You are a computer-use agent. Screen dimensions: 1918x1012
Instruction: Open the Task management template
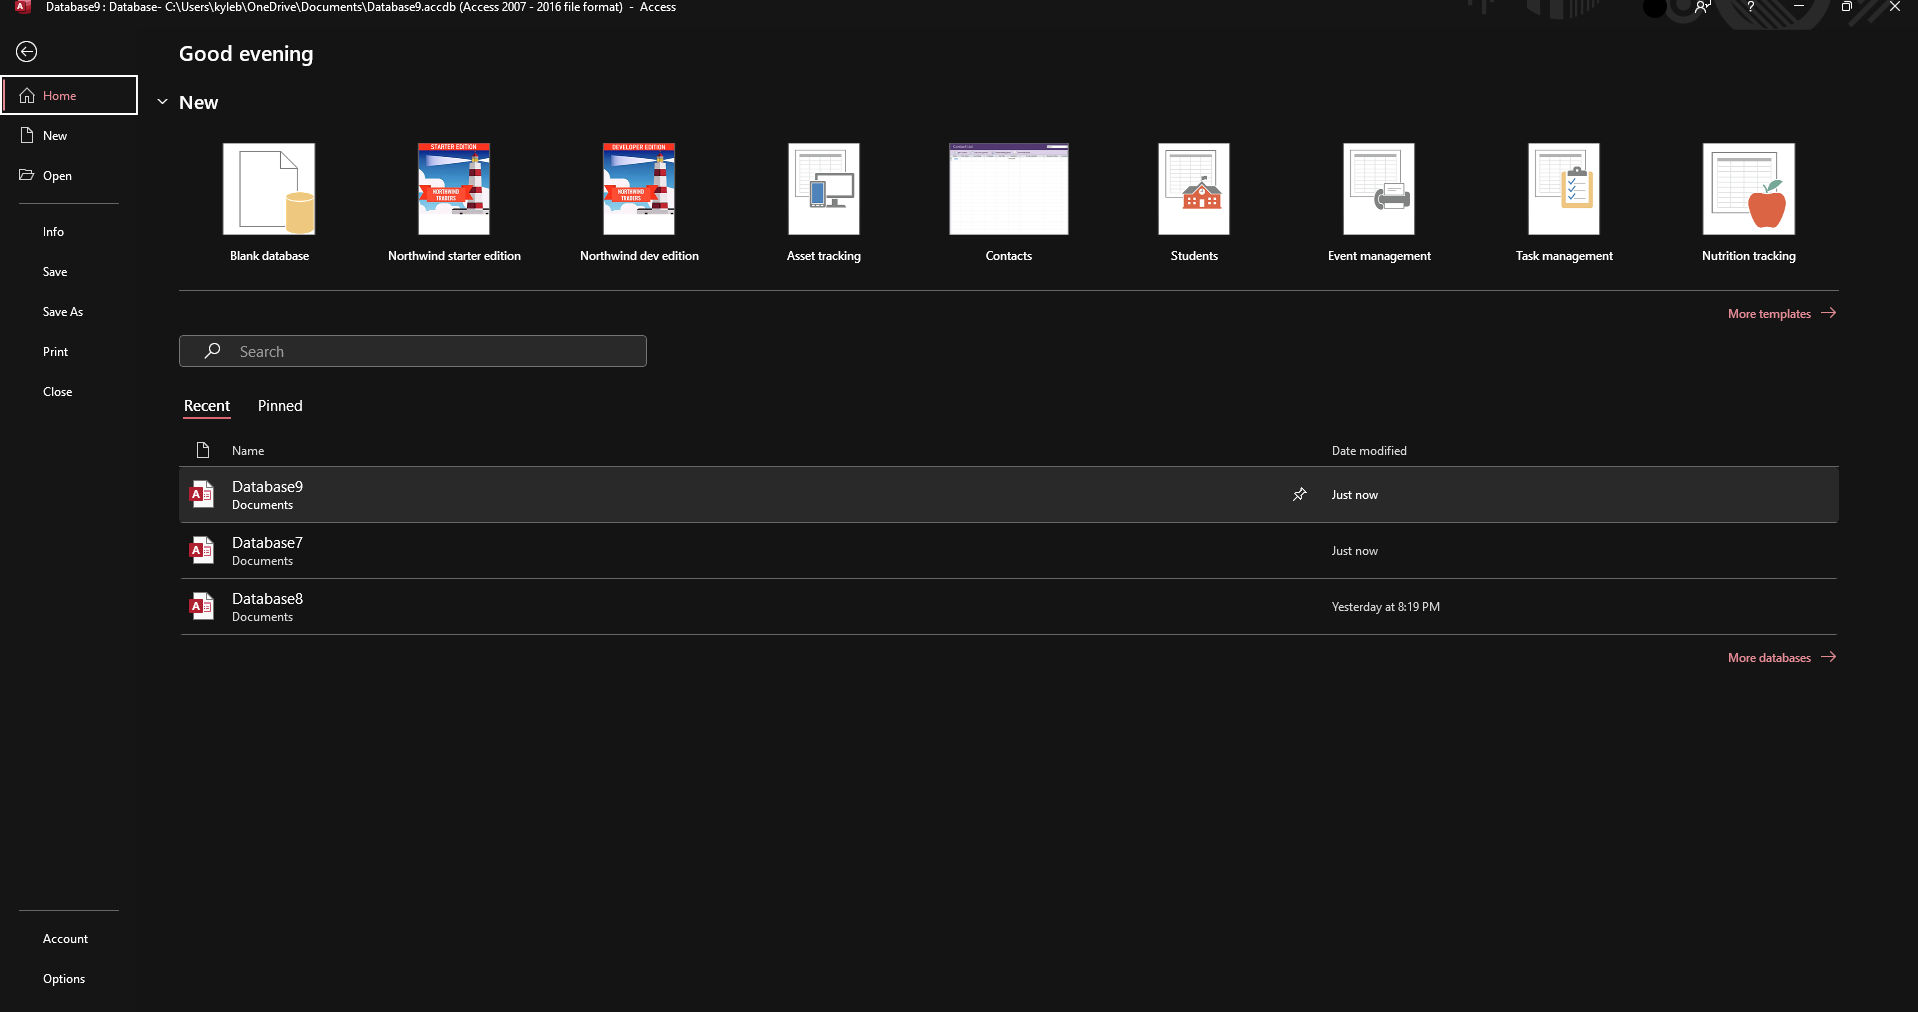pos(1564,203)
